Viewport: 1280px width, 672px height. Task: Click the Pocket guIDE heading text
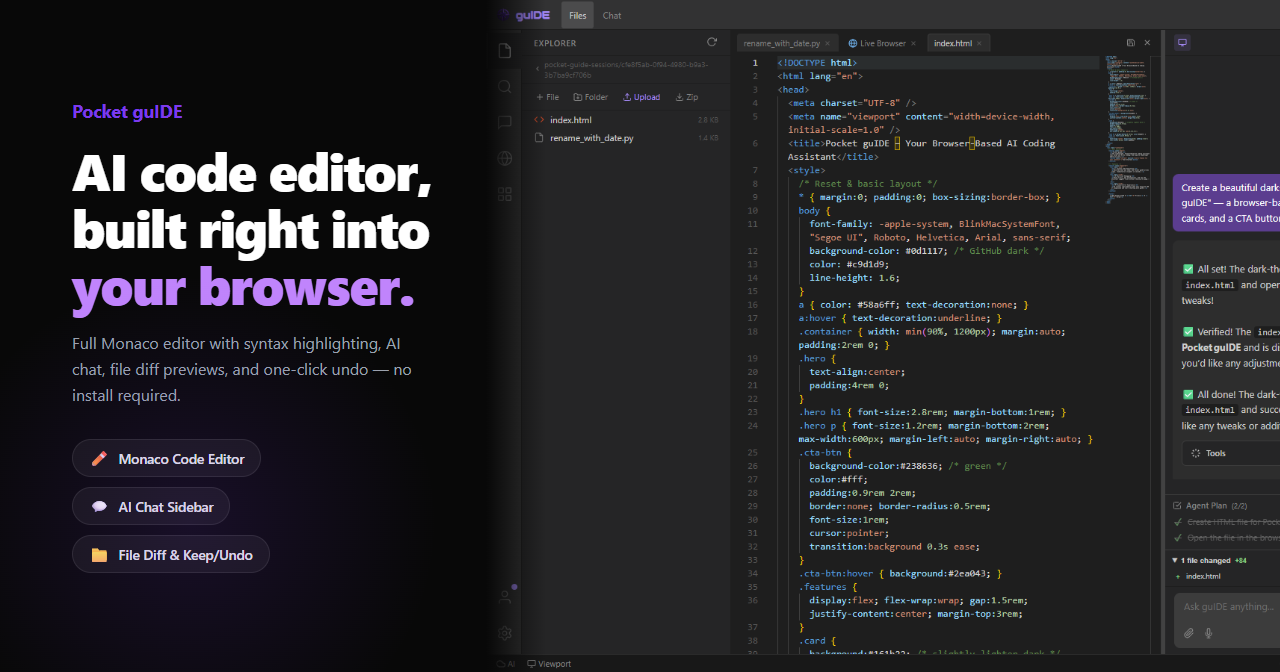(x=127, y=112)
